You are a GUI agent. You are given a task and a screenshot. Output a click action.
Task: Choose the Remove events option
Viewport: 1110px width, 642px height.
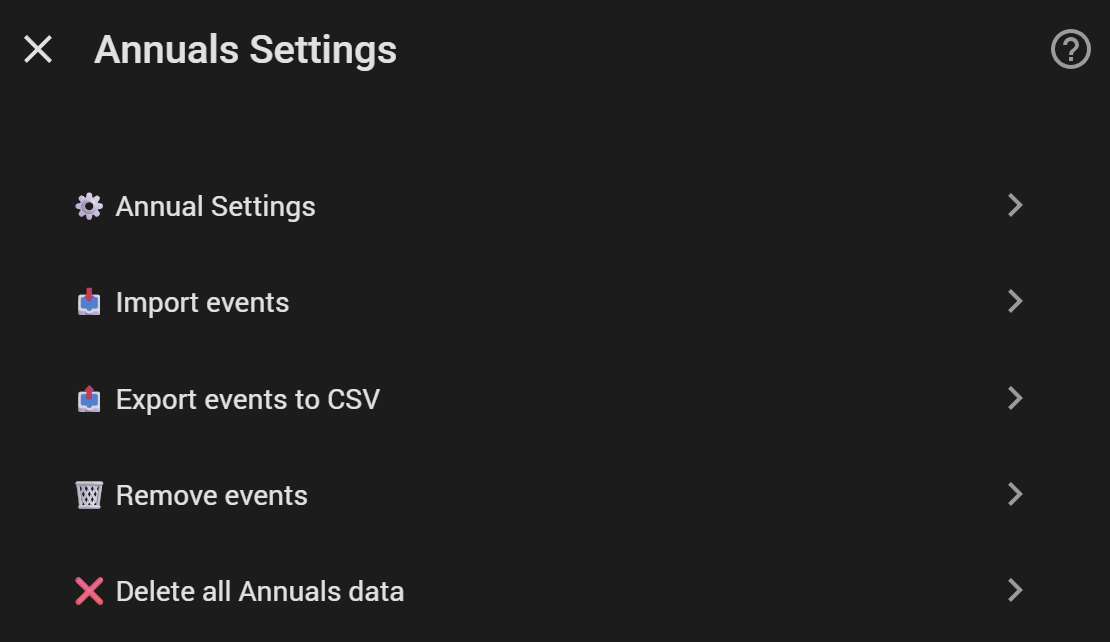click(212, 495)
